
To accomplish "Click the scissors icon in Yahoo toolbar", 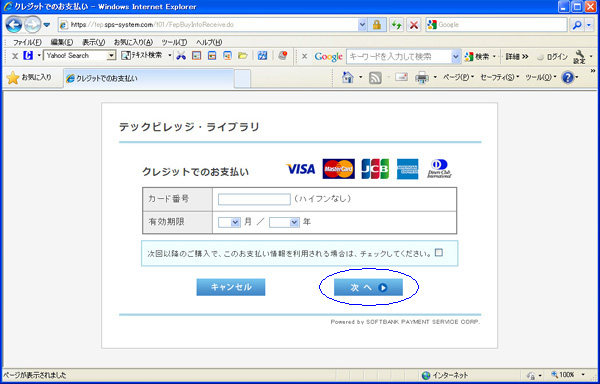I will 181,56.
